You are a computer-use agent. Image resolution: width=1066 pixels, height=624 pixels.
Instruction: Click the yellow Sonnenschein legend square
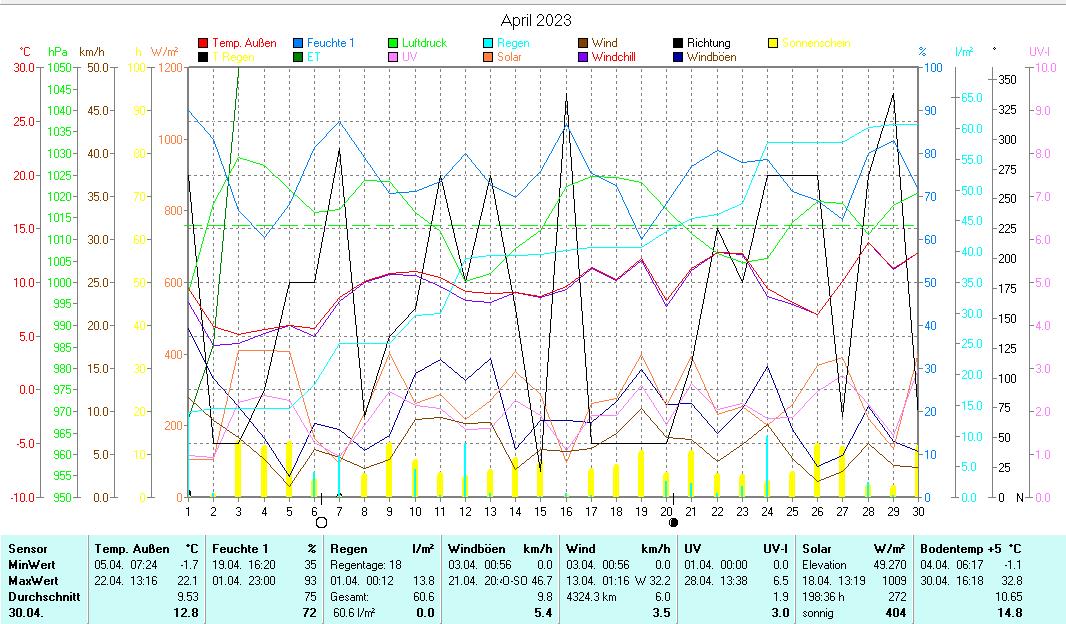(x=773, y=44)
